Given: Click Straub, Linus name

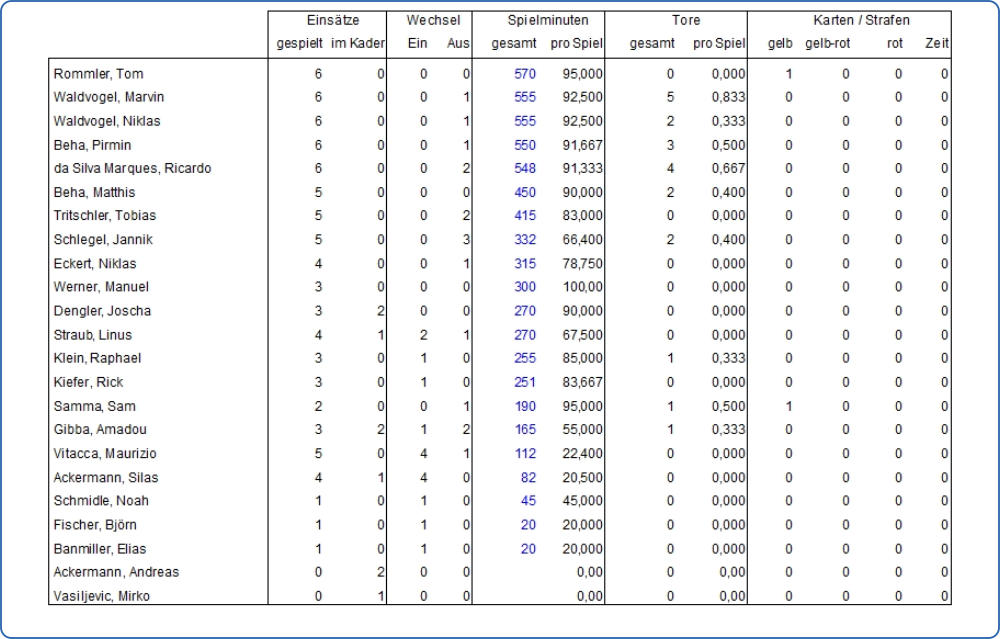Looking at the screenshot, I should pyautogui.click(x=92, y=335).
